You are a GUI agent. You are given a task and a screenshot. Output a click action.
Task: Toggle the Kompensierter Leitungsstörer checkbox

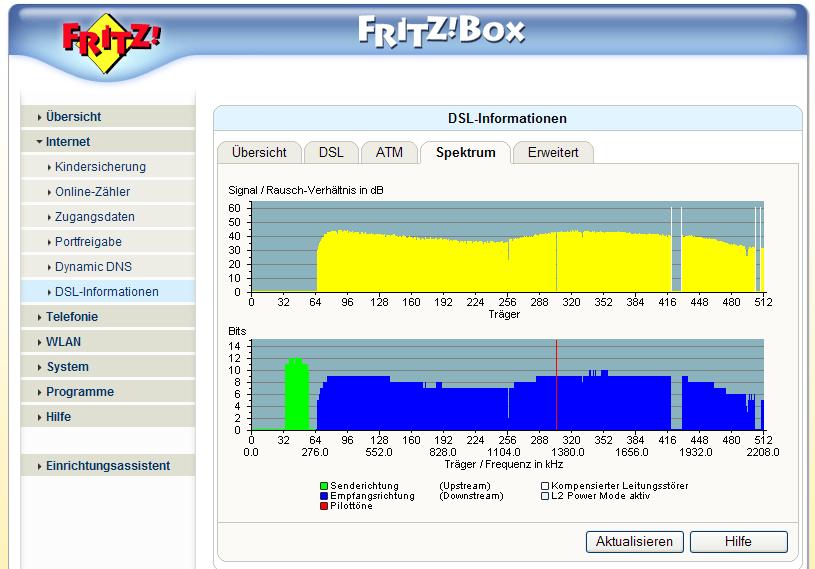[x=545, y=486]
